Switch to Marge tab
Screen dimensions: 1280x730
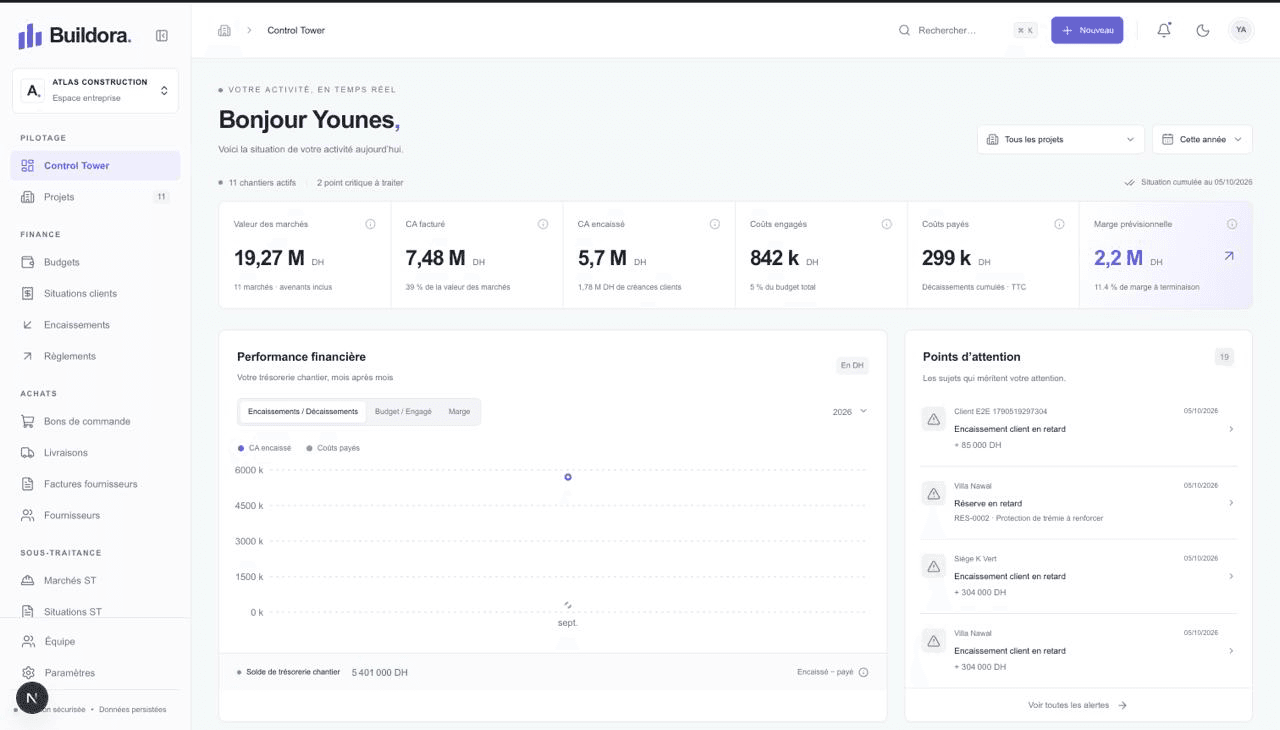[x=459, y=411]
